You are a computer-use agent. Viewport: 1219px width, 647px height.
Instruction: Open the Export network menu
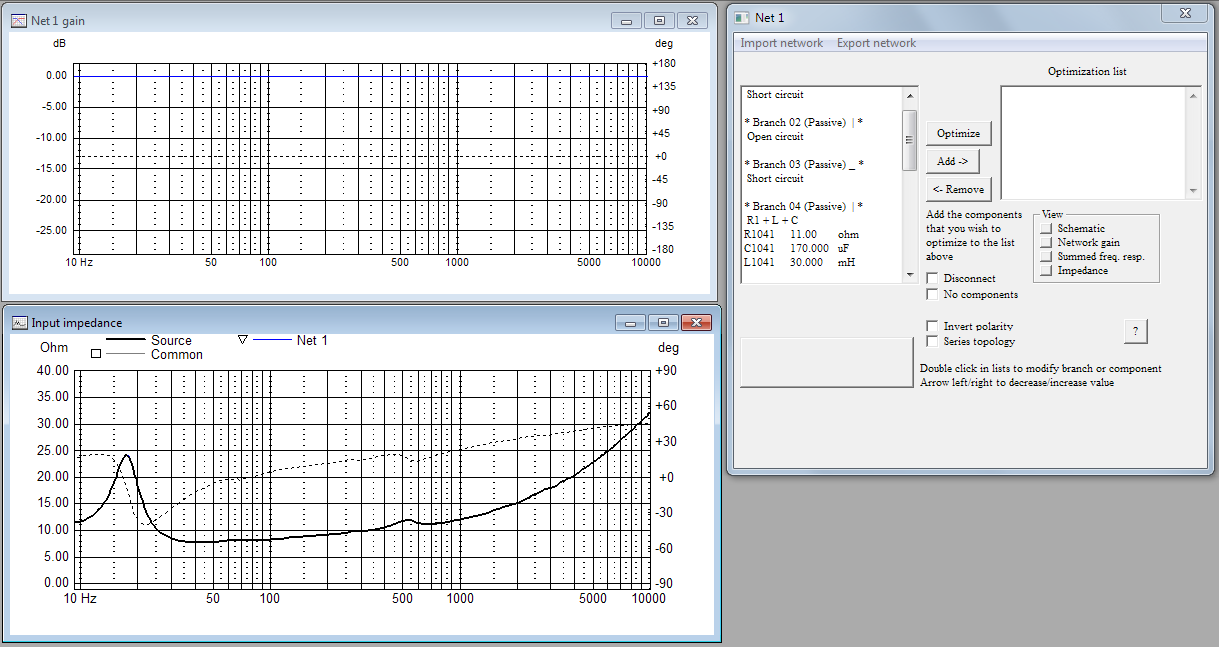coord(876,43)
